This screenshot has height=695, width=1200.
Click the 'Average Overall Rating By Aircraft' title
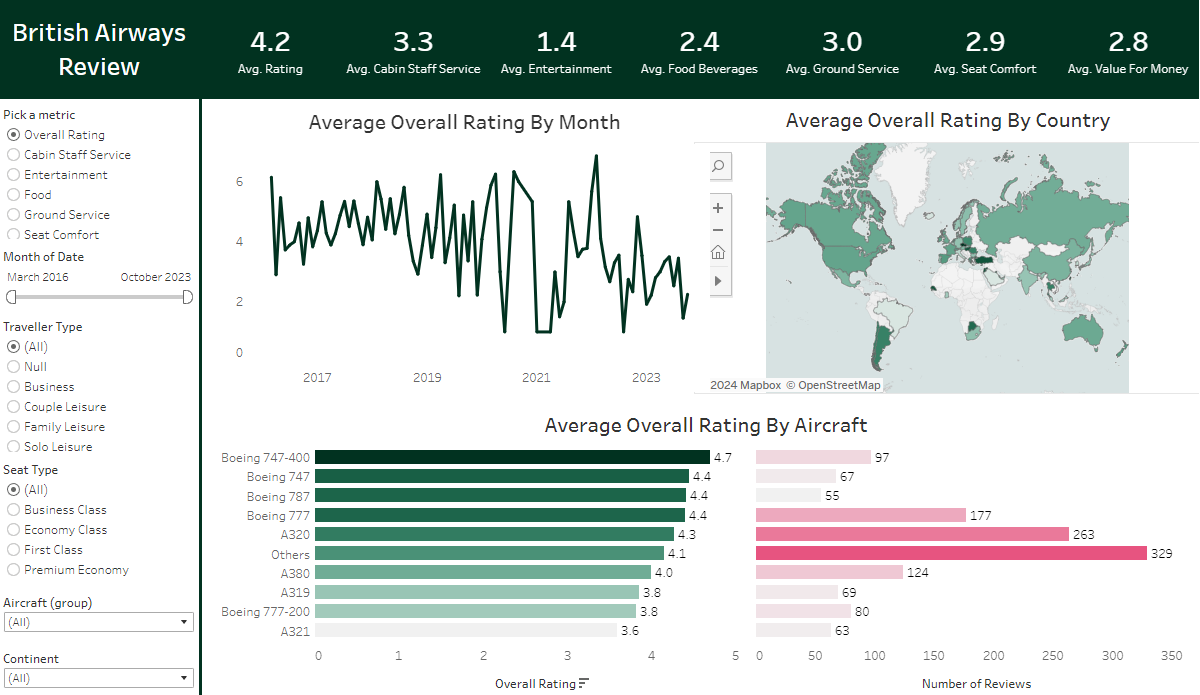[706, 425]
